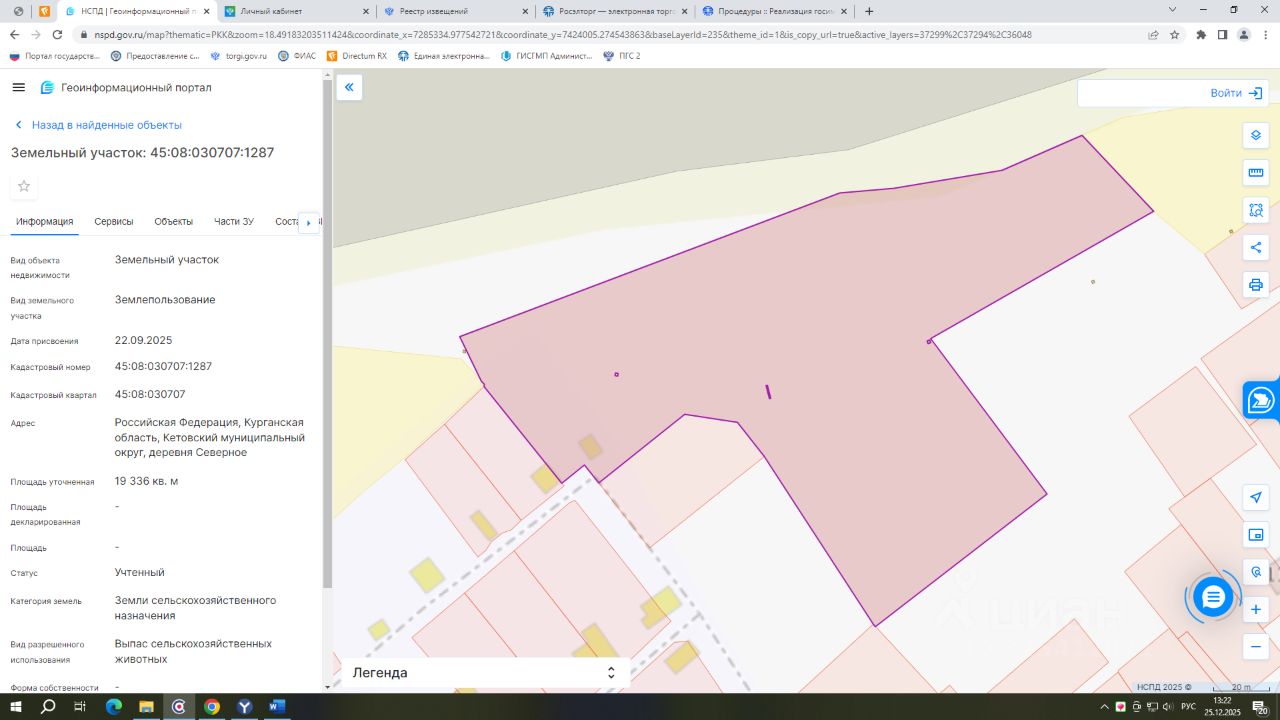This screenshot has height=720, width=1280.
Task: Select the area value 19 336 кв. м
Action: [x=147, y=481]
